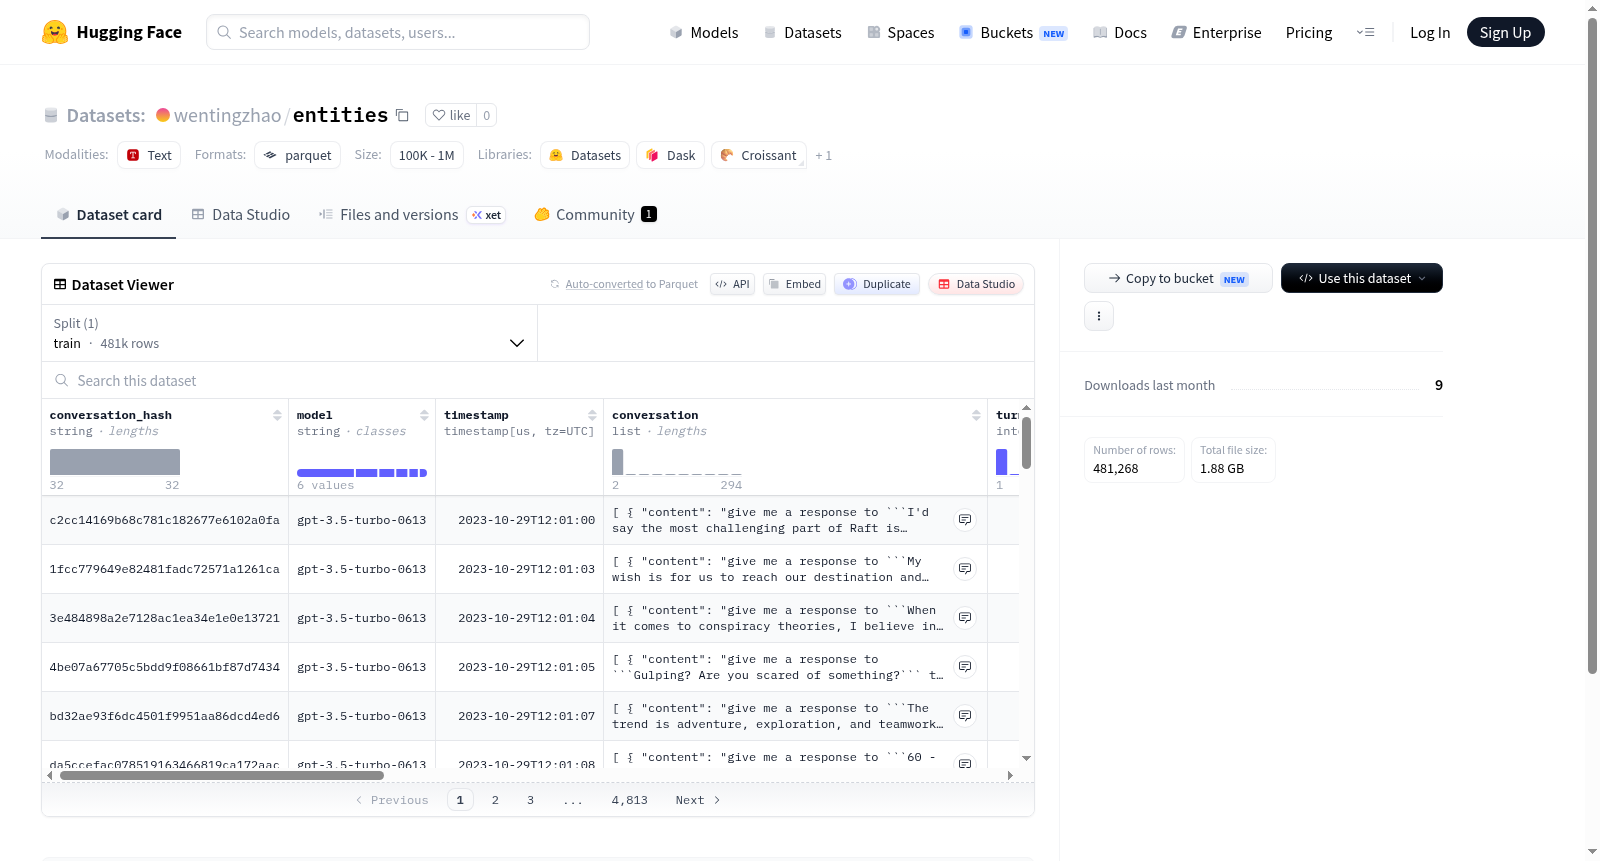
Task: Click Next page link
Action: (698, 800)
